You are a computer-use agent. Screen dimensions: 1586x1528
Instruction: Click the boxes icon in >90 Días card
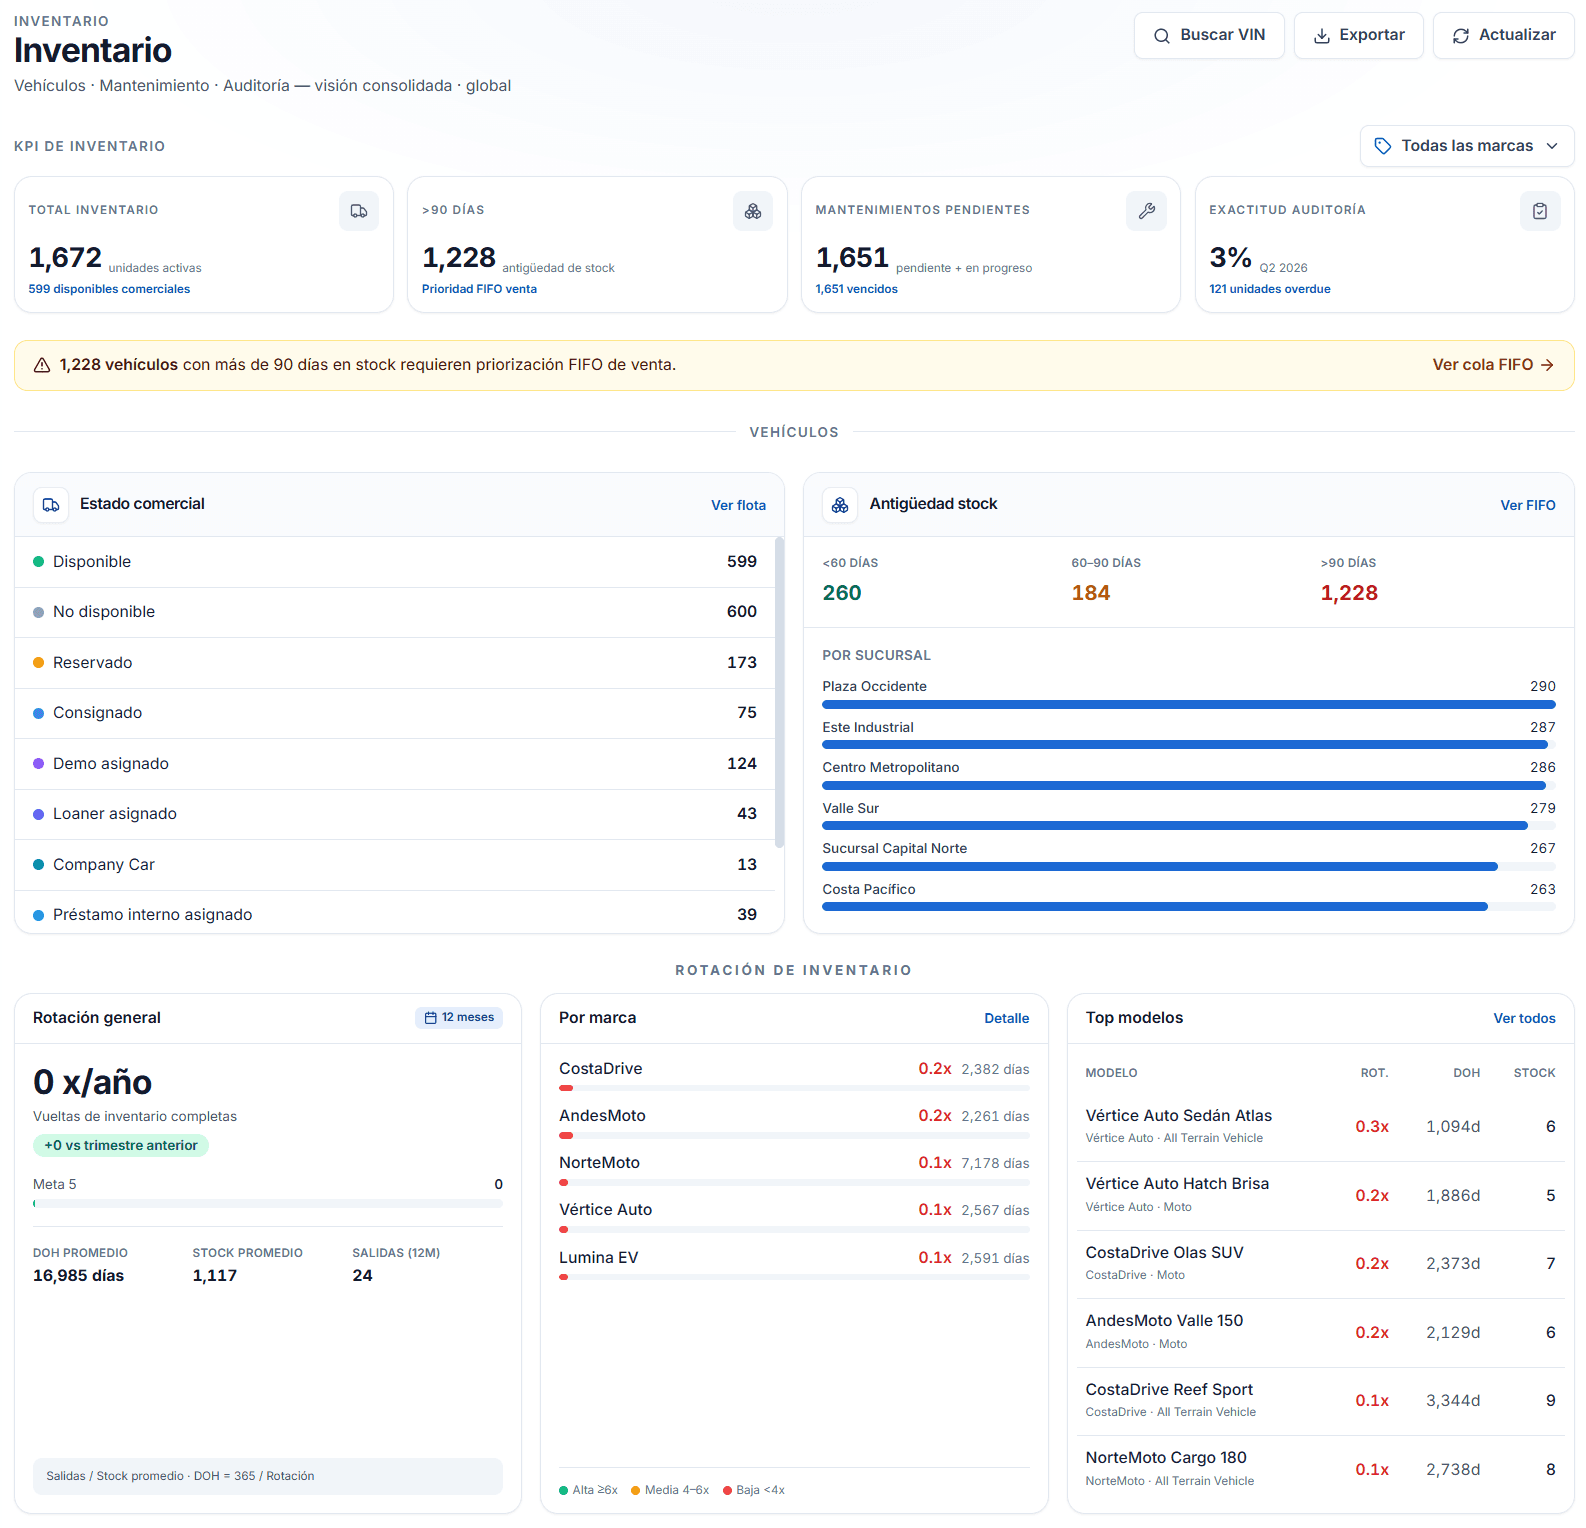click(x=753, y=211)
